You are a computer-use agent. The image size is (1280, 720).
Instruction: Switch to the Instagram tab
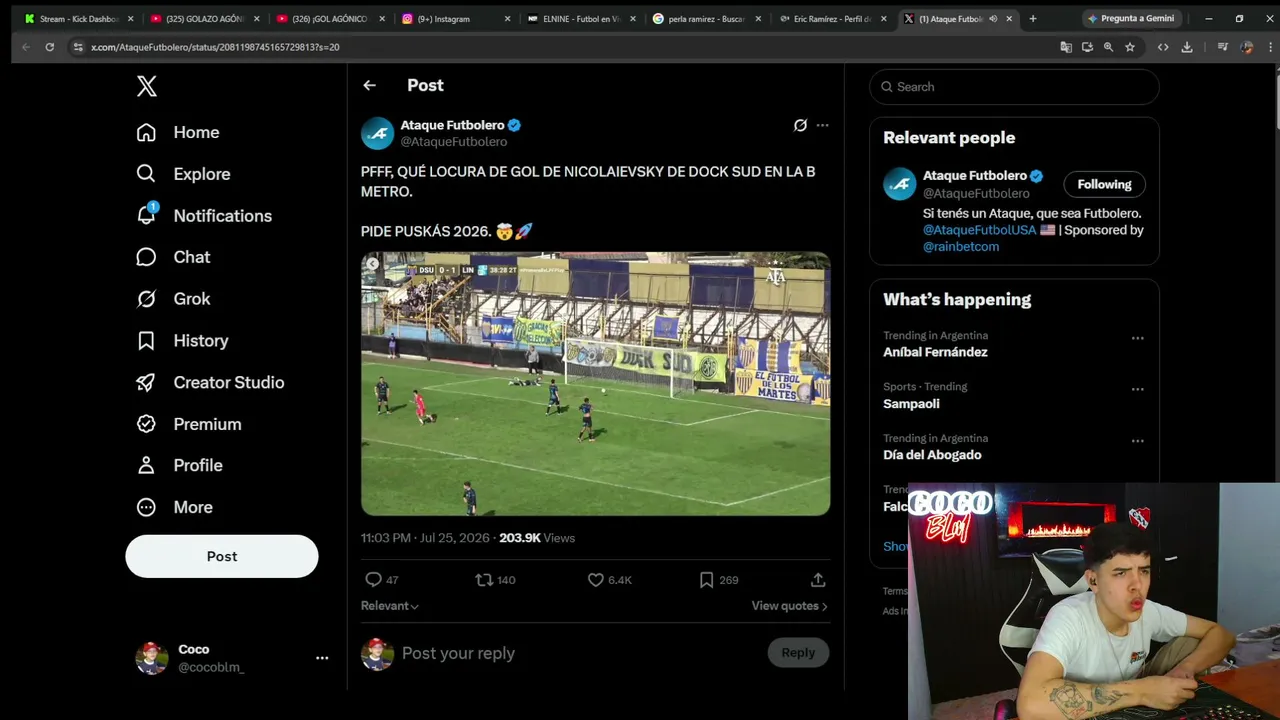[x=456, y=18]
